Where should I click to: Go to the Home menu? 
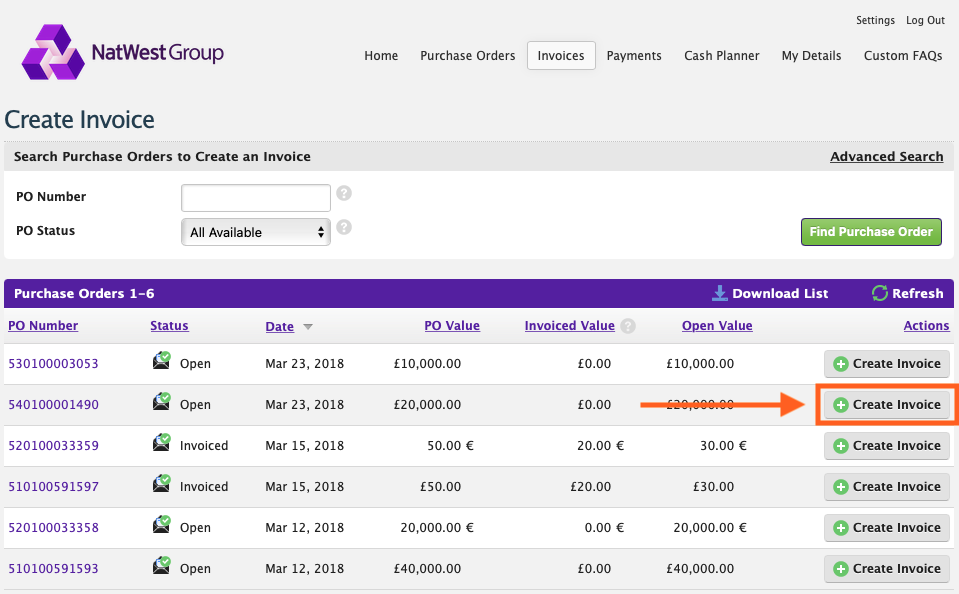click(381, 56)
